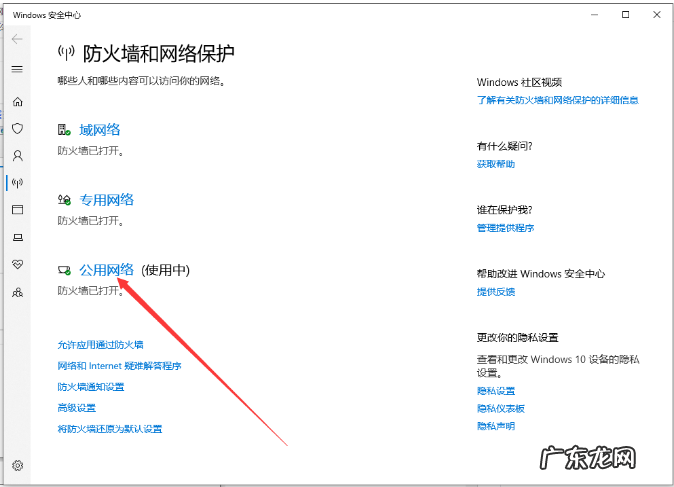Open 隐私设置 link
674x487 pixels.
(496, 391)
